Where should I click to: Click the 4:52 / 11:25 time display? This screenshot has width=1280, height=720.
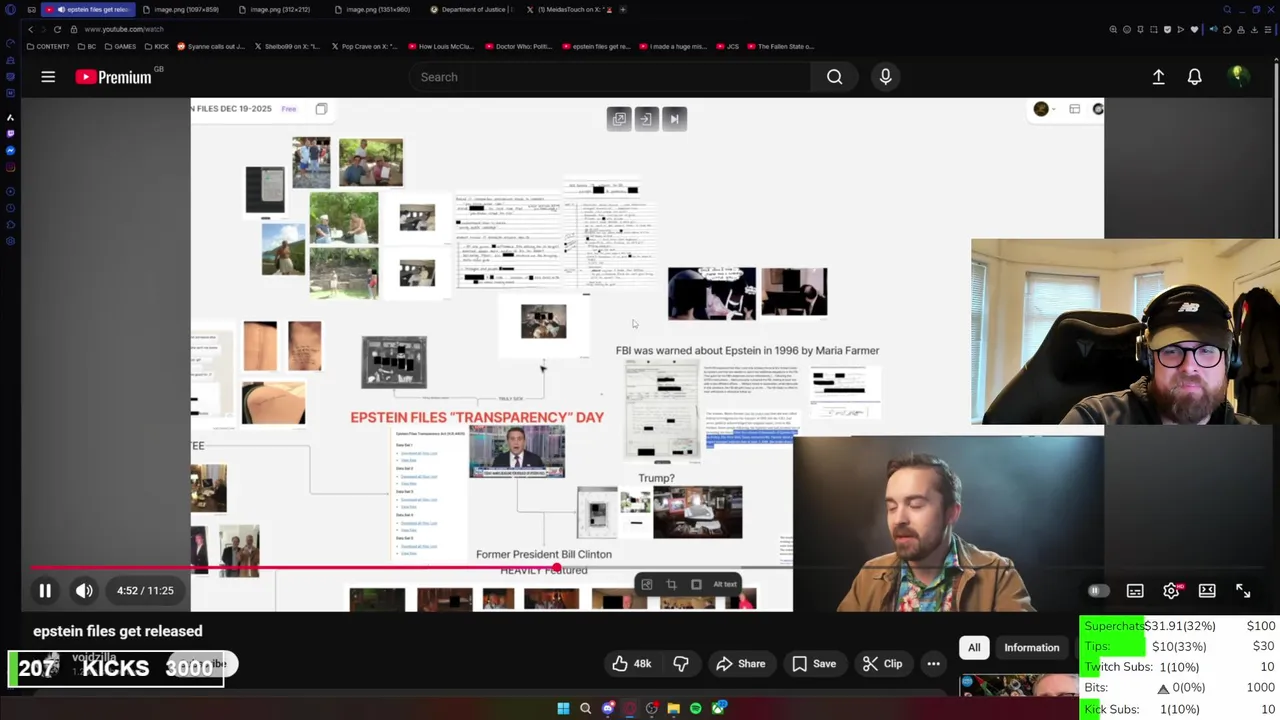pos(145,591)
